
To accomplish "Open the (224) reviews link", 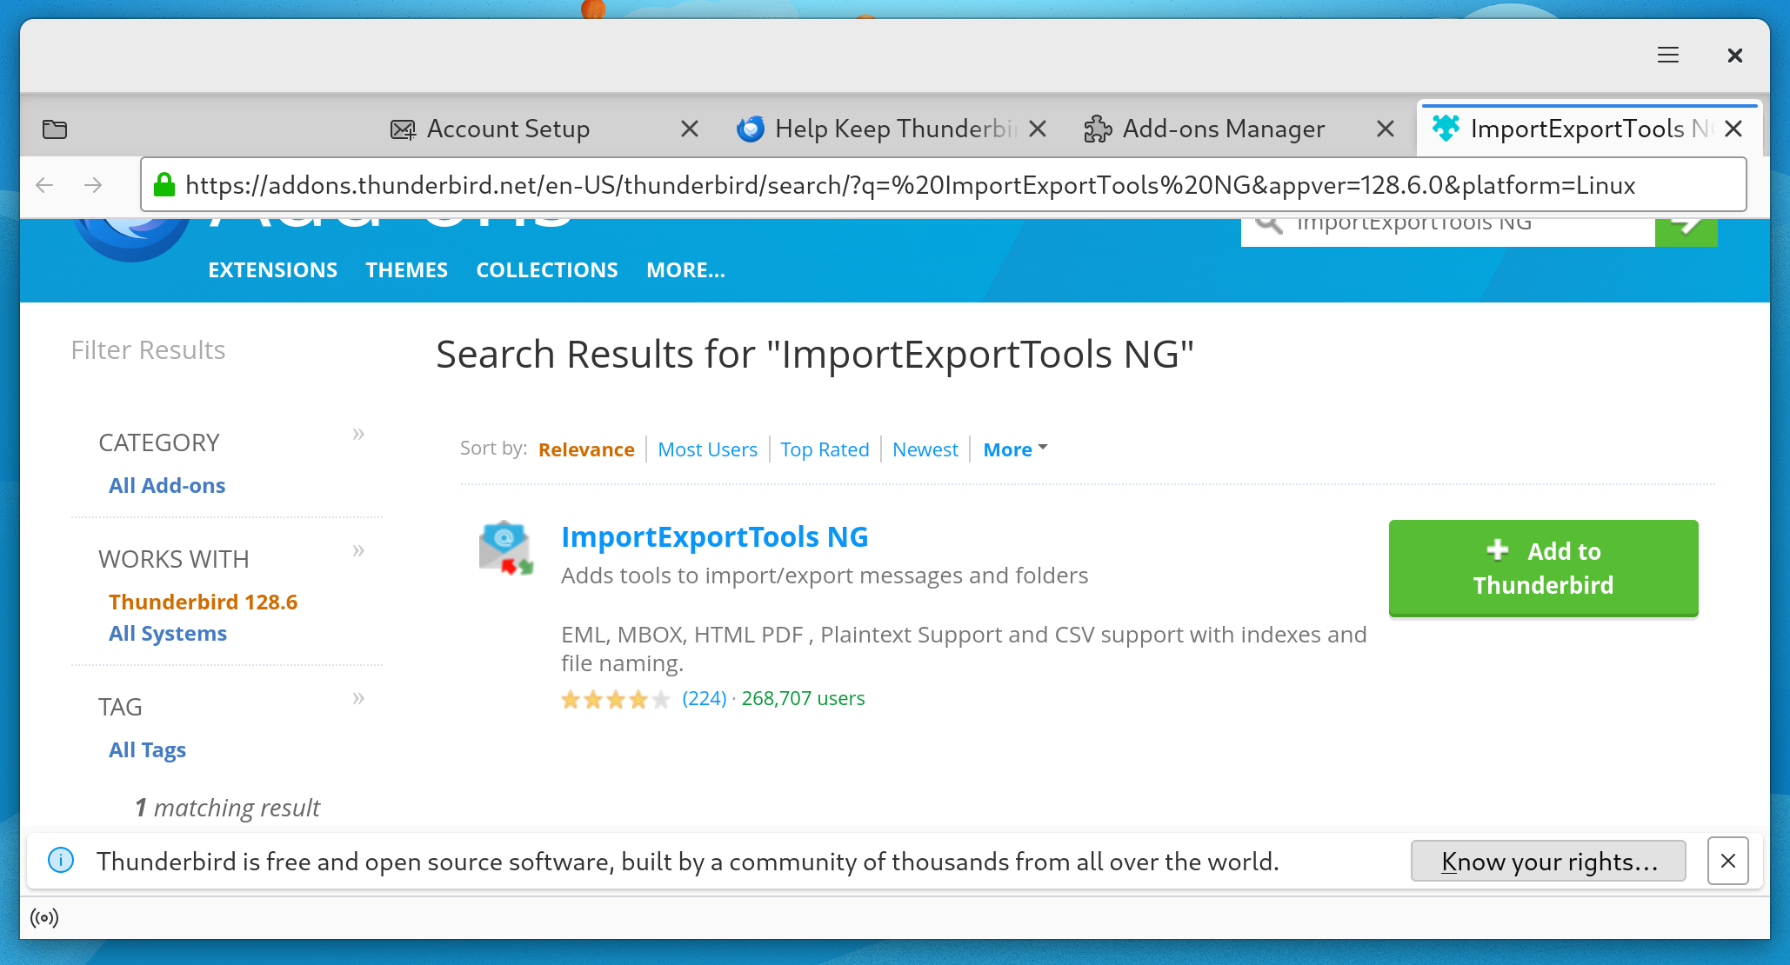I will (704, 699).
